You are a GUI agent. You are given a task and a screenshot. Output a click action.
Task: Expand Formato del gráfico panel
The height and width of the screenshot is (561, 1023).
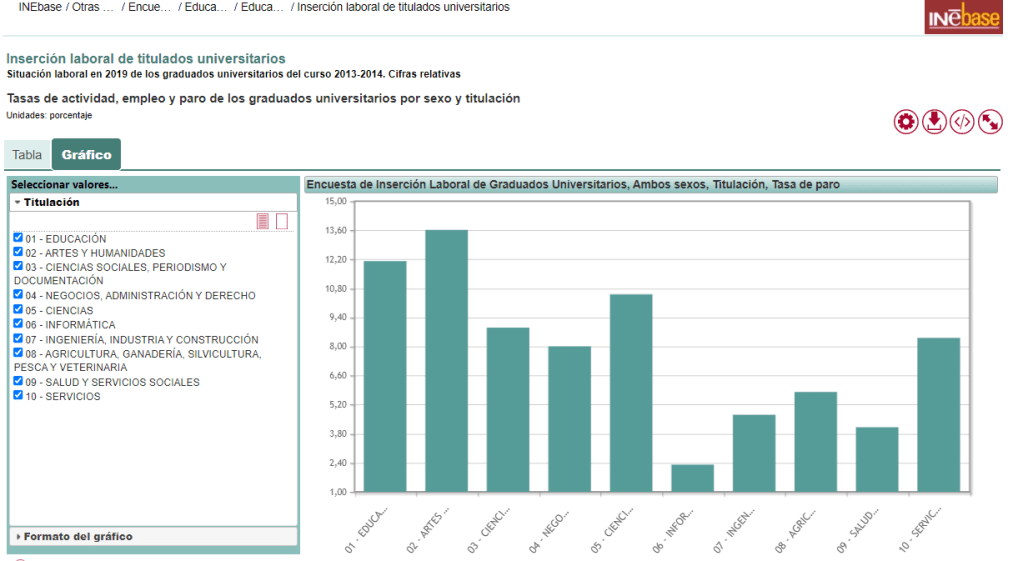click(78, 537)
